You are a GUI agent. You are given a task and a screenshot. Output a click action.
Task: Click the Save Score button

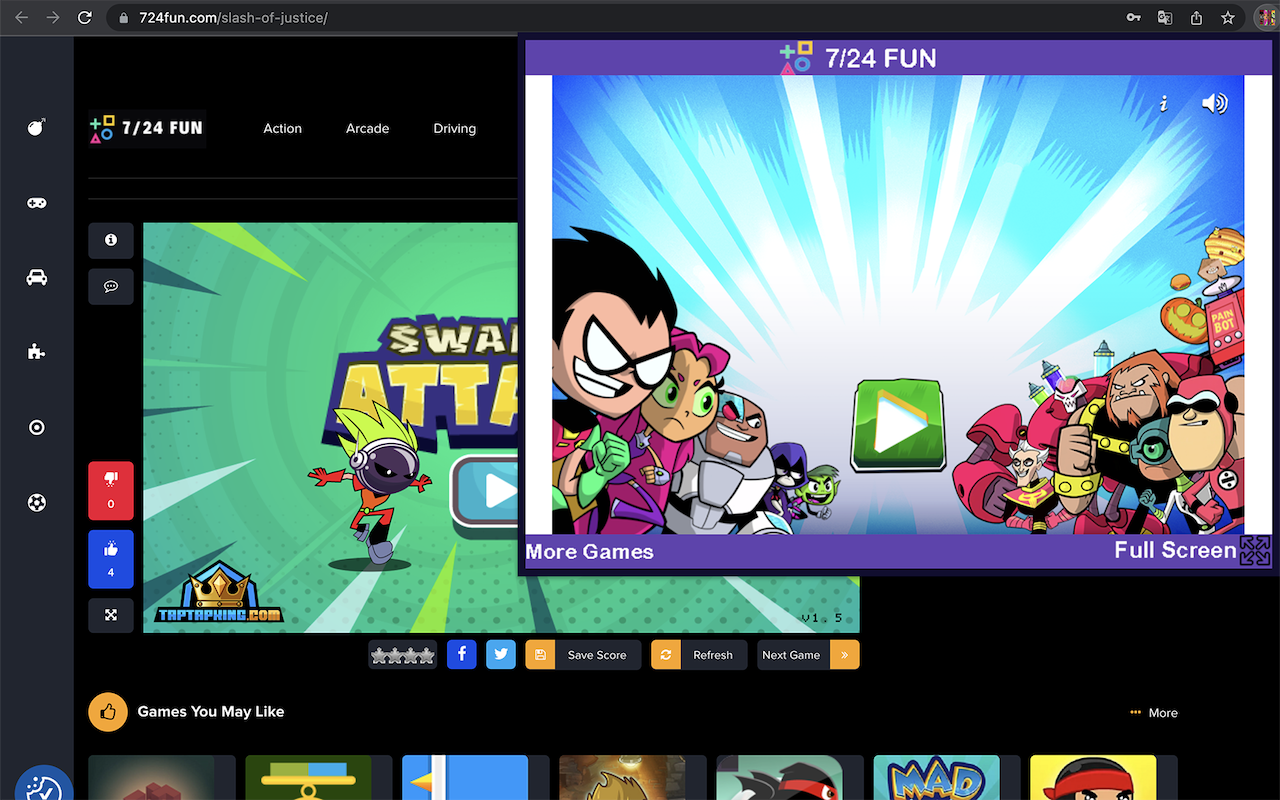coord(583,655)
